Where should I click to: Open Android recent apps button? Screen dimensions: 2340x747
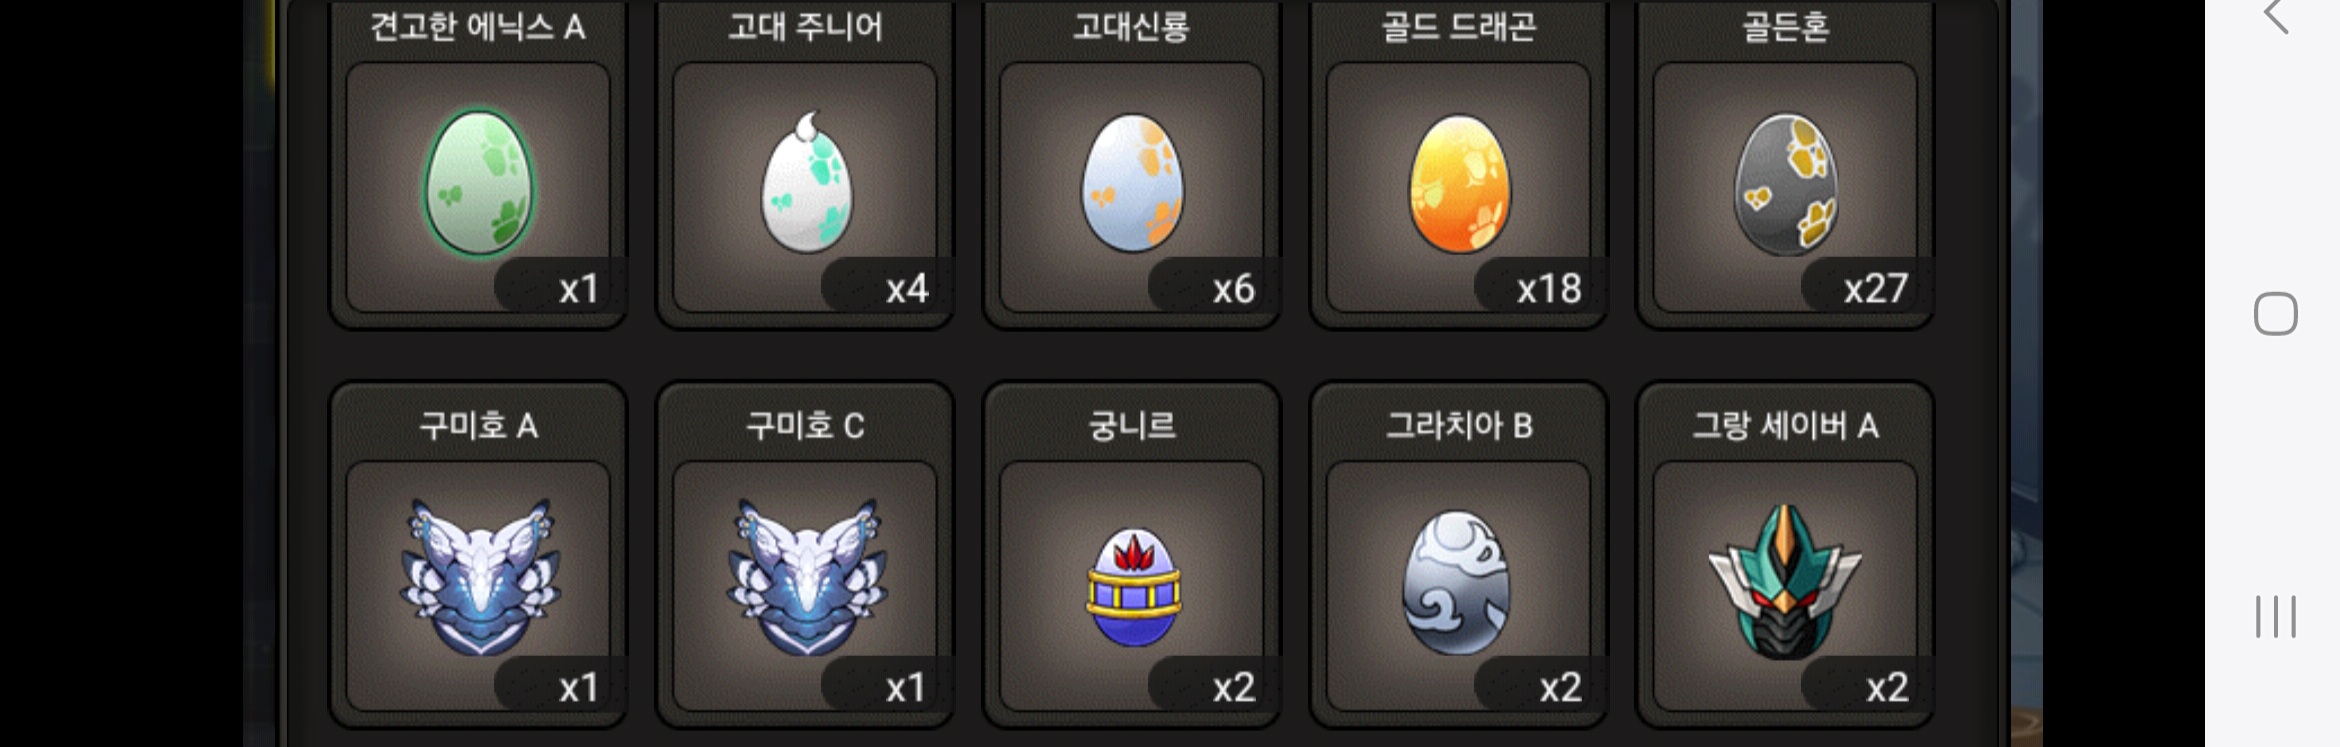point(2275,616)
